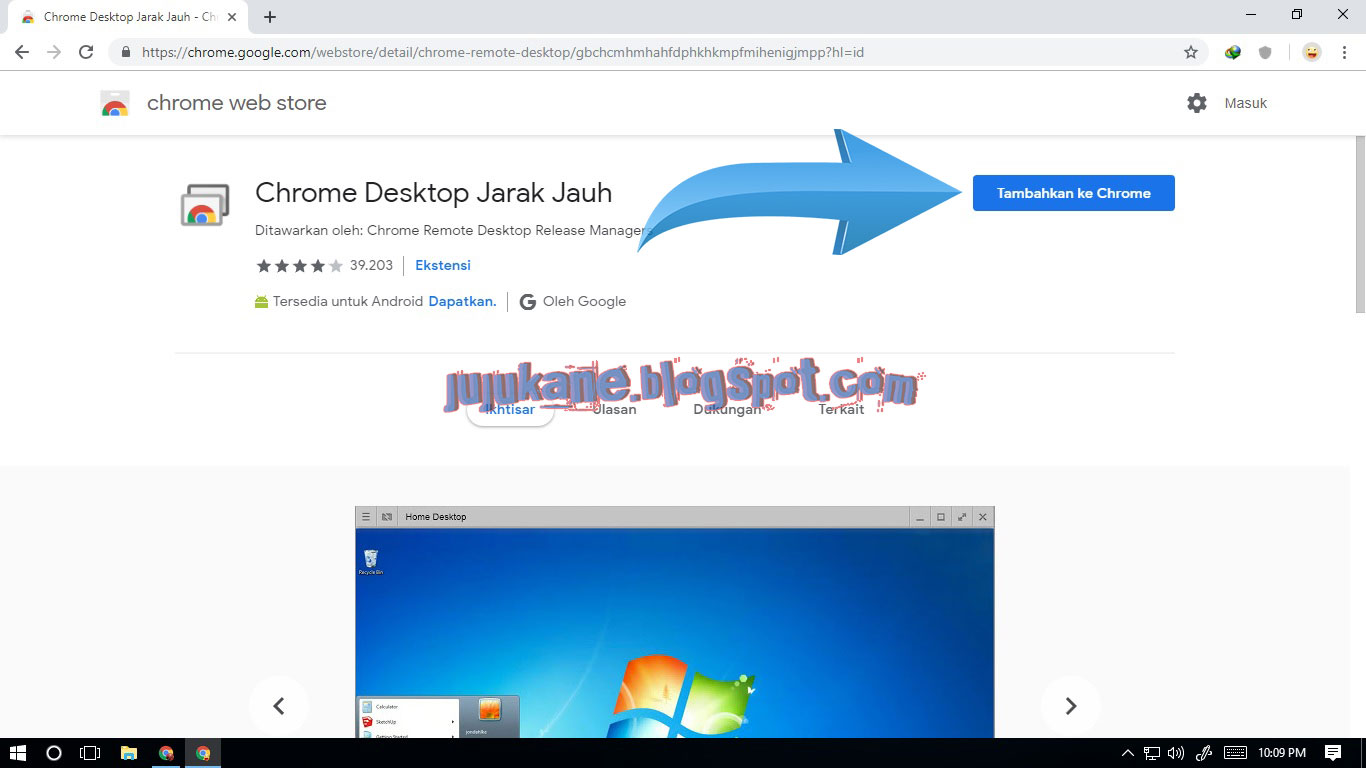The image size is (1366, 768).
Task: Click the Dapatkan link for Android
Action: tap(462, 301)
